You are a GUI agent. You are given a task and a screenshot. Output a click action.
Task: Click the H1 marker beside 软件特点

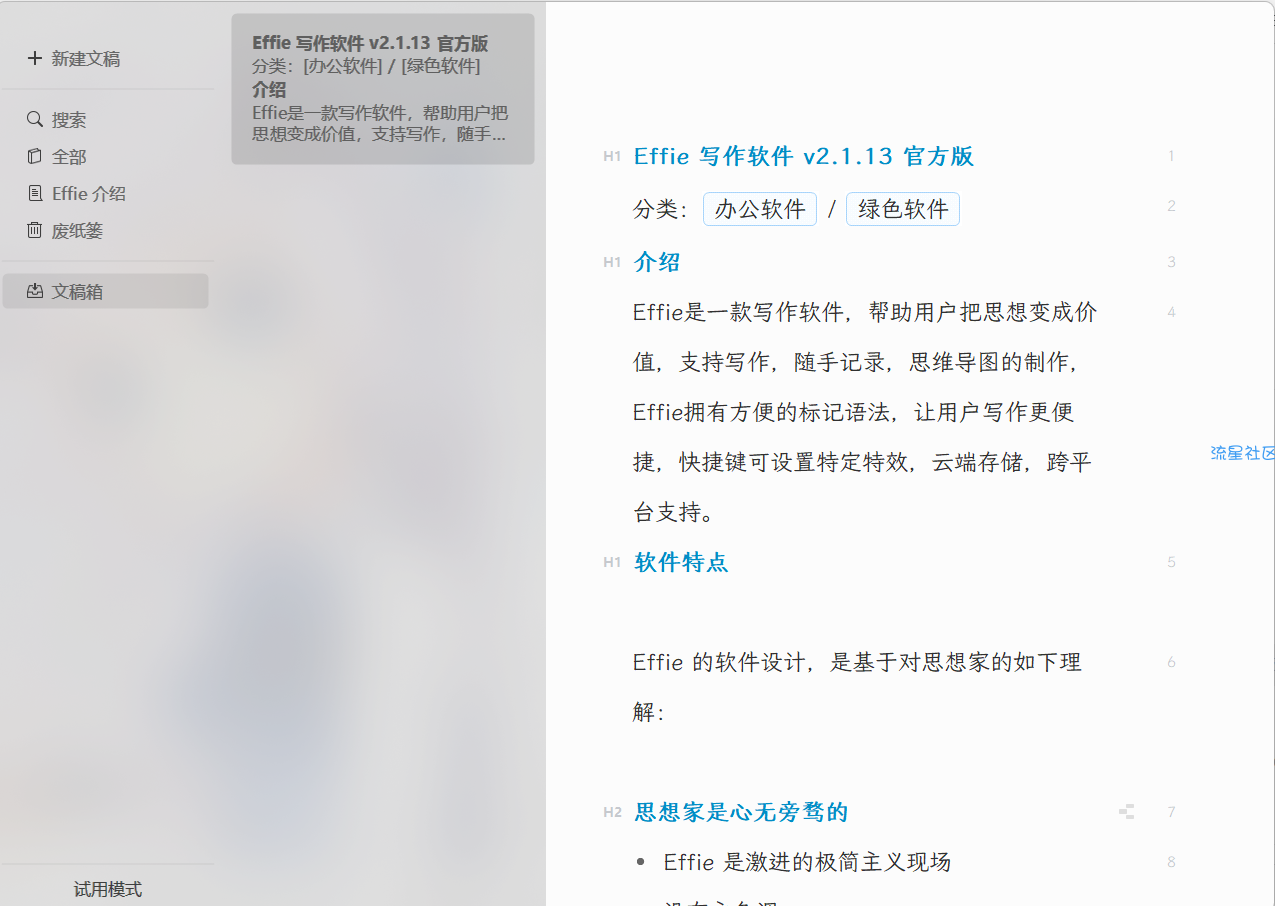point(612,563)
